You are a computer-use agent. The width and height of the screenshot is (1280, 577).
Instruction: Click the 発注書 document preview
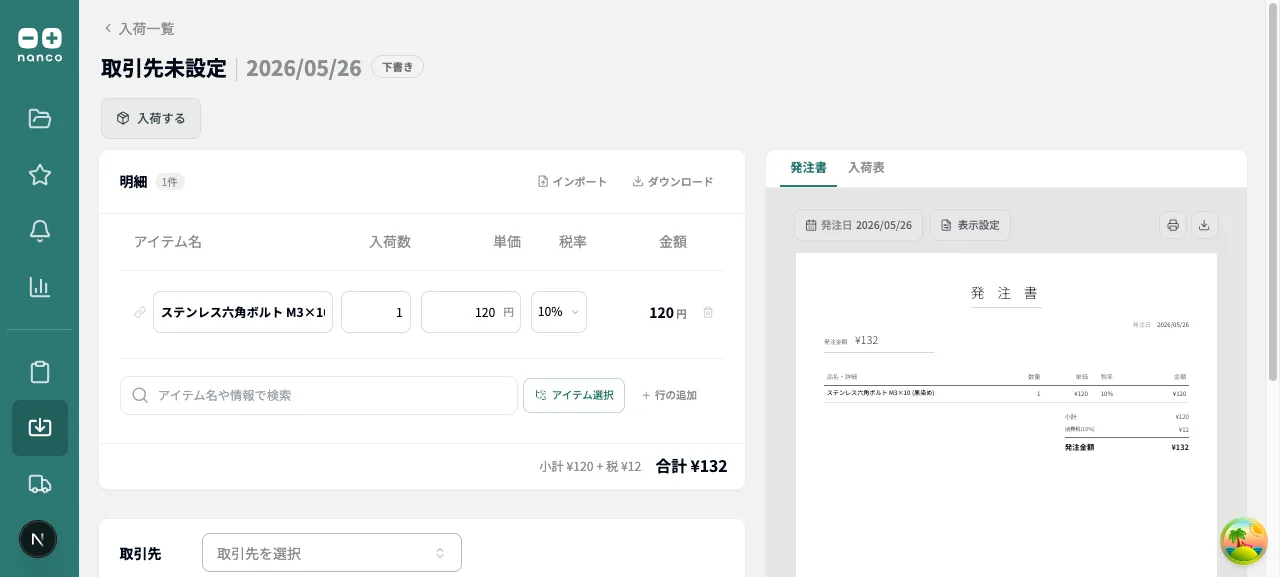1006,415
